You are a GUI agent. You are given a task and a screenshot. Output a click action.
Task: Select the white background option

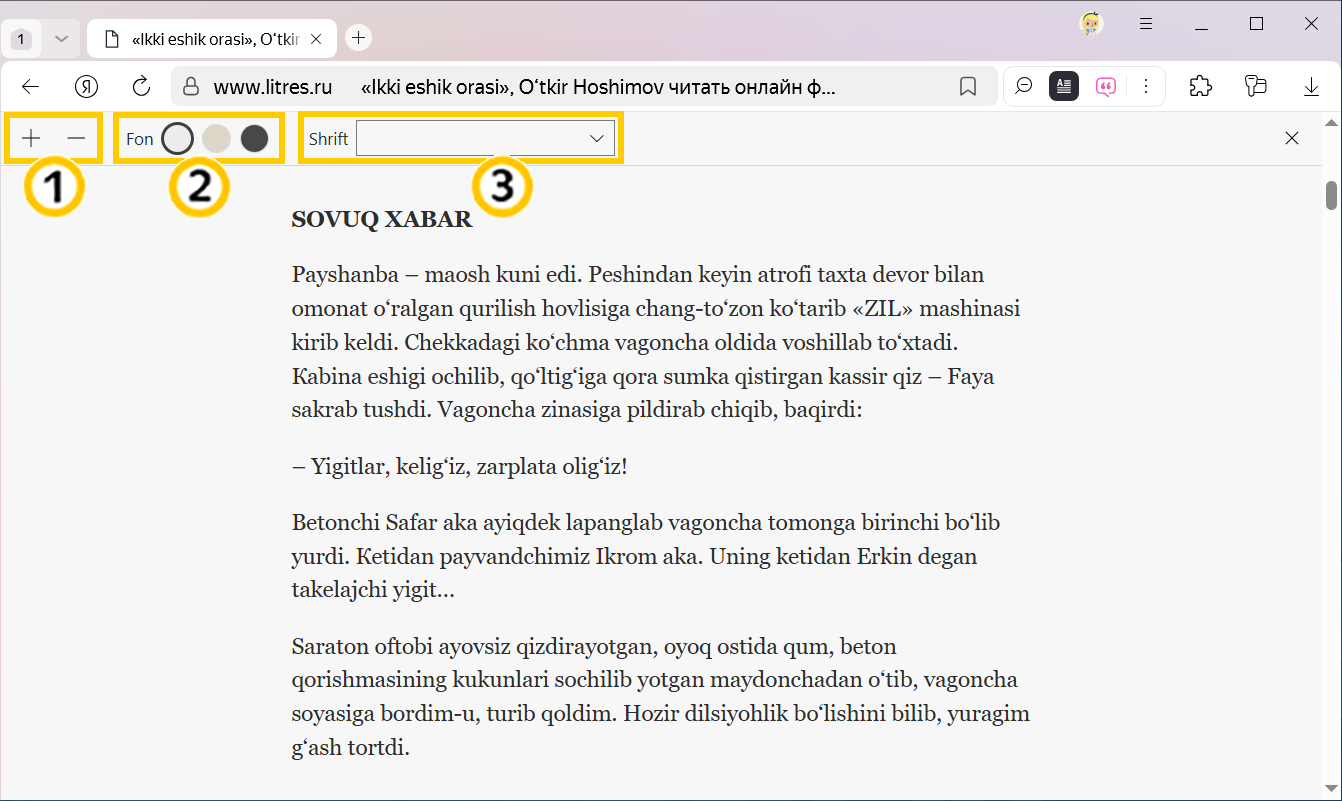(177, 138)
